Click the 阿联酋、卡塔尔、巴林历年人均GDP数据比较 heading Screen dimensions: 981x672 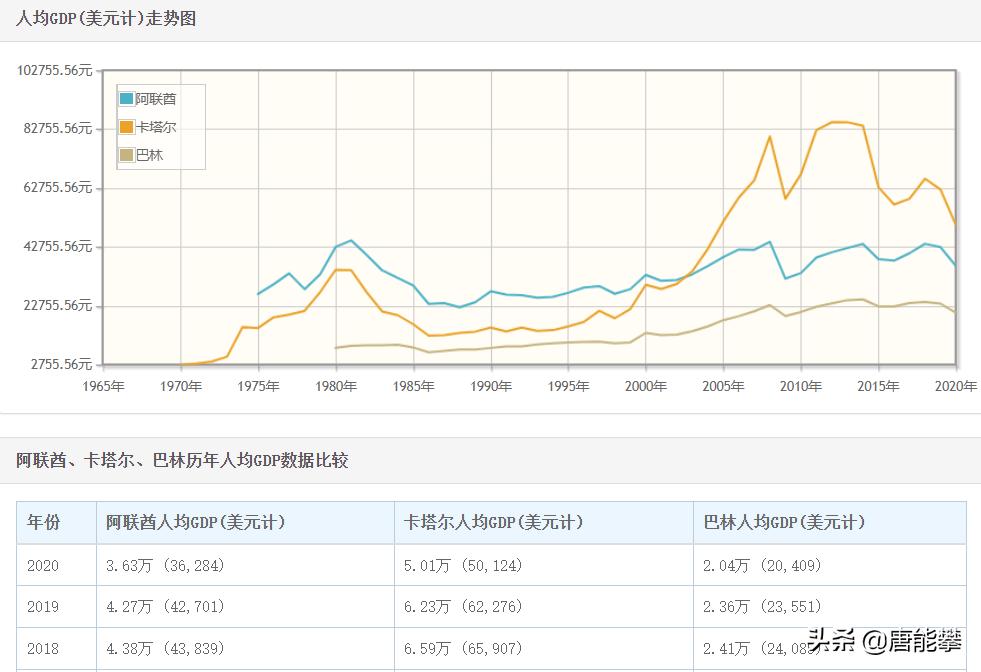pyautogui.click(x=183, y=461)
